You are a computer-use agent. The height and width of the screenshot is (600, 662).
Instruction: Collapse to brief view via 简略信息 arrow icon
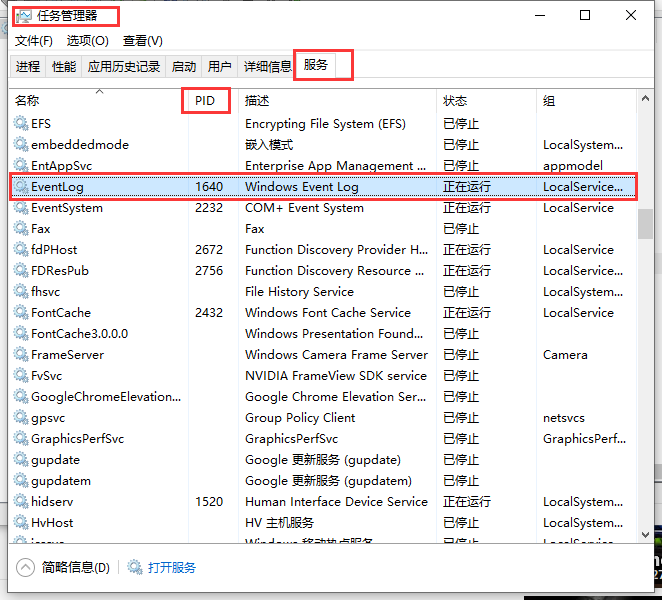(25, 567)
